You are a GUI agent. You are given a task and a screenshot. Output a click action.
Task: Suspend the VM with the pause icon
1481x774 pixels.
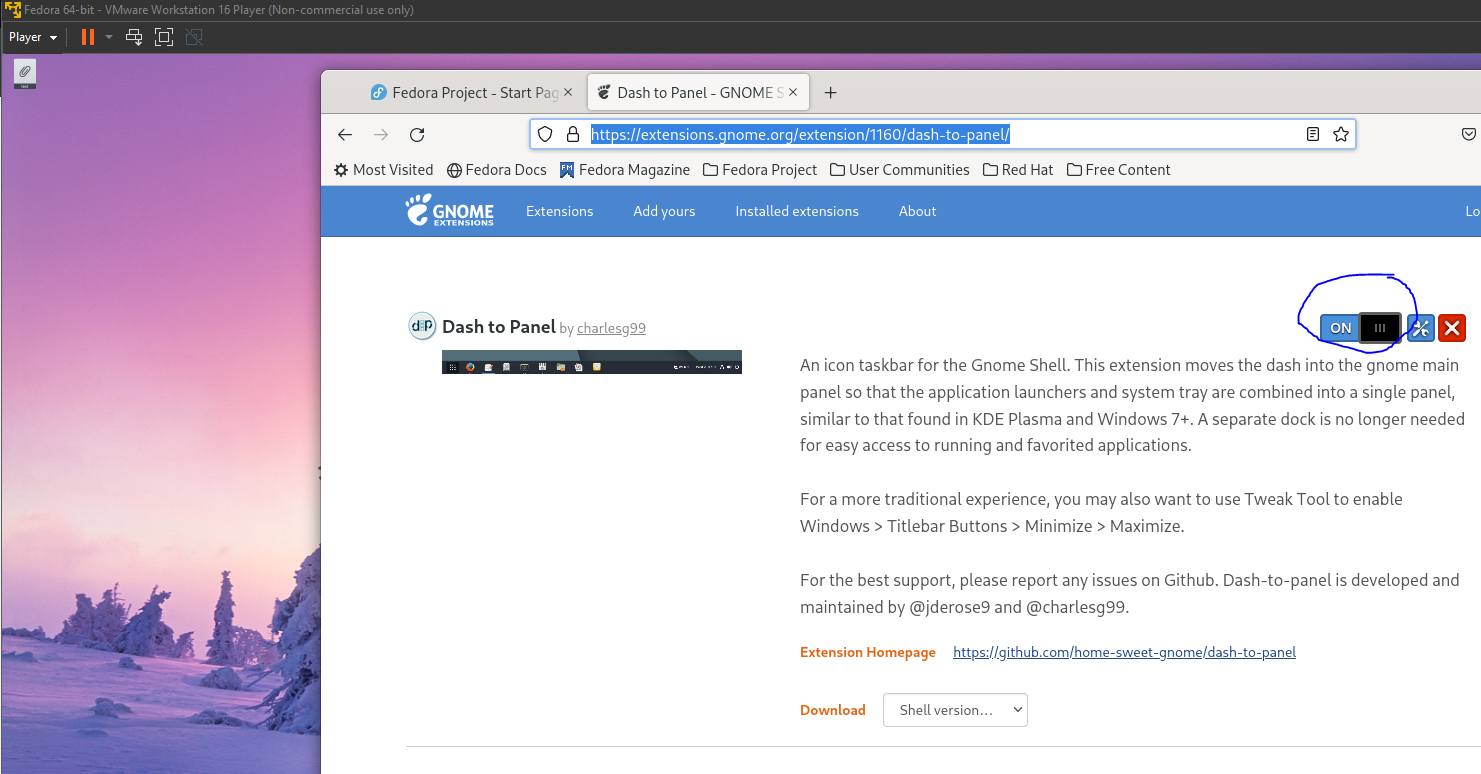(88, 37)
